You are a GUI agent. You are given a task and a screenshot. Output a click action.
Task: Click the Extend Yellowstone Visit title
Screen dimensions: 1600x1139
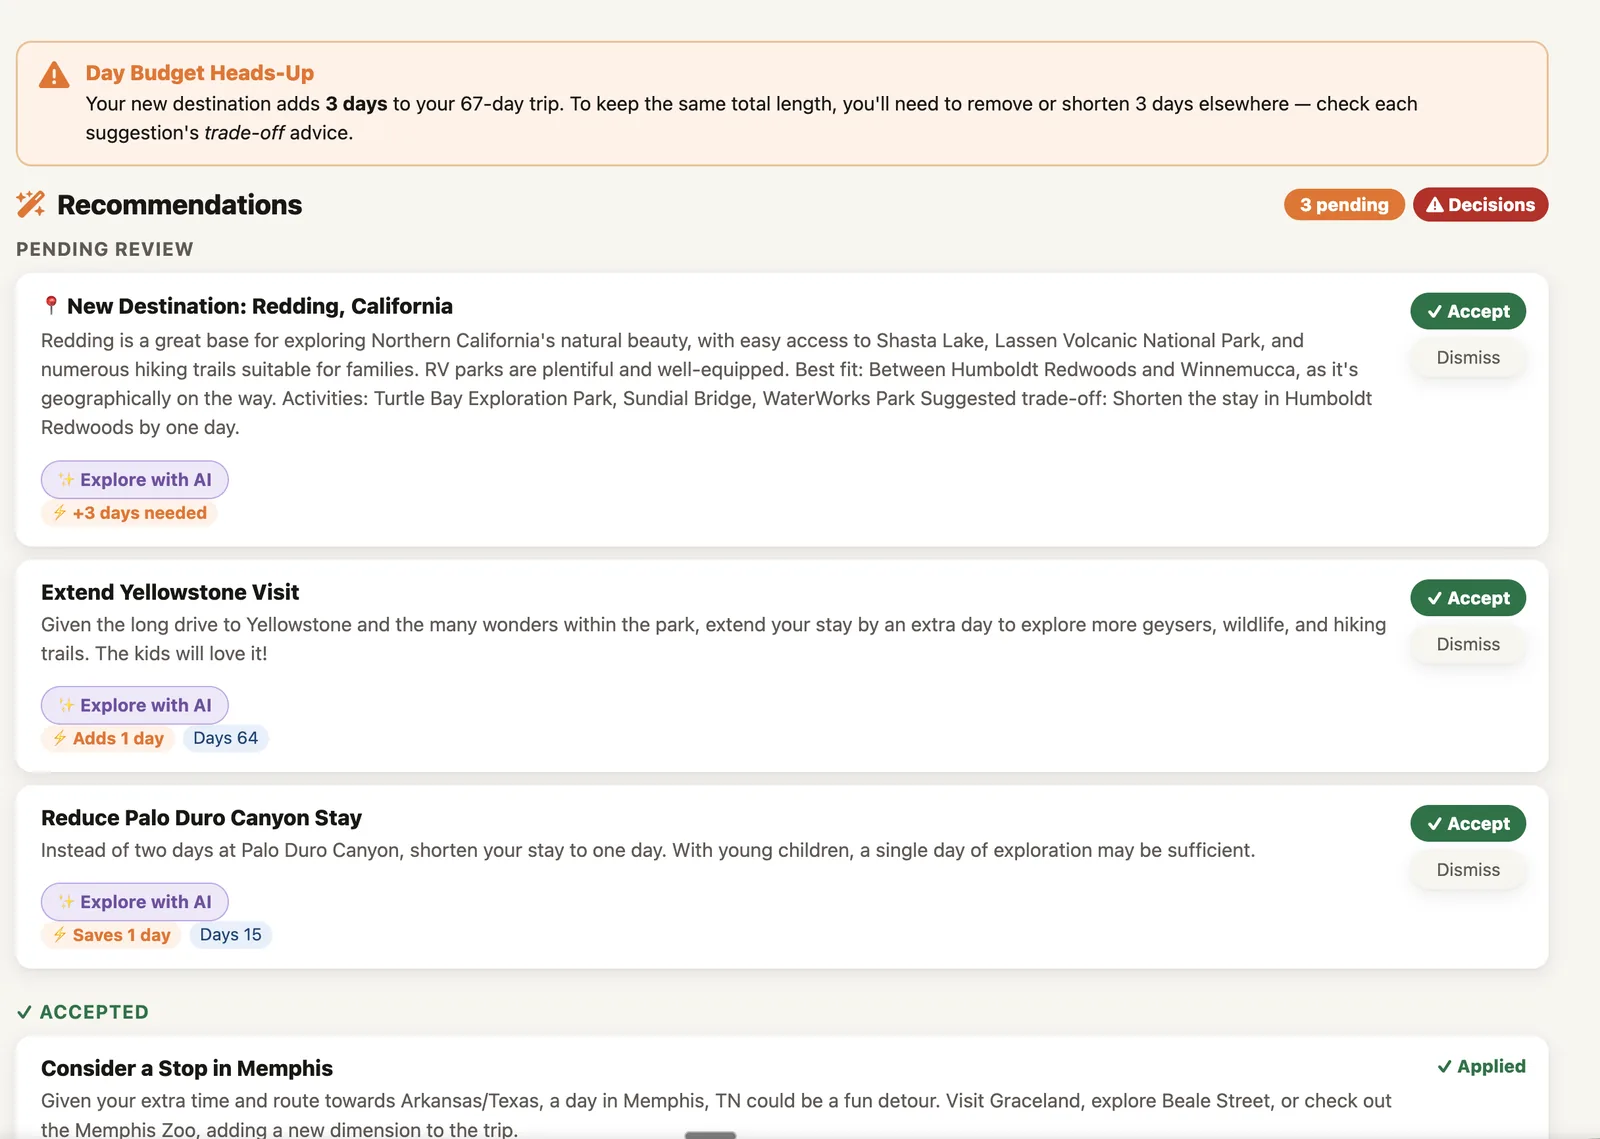coord(170,592)
